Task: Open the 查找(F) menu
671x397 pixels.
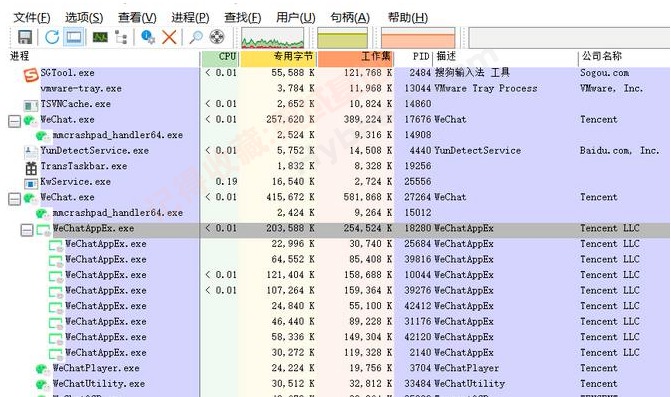Action: coord(243,18)
